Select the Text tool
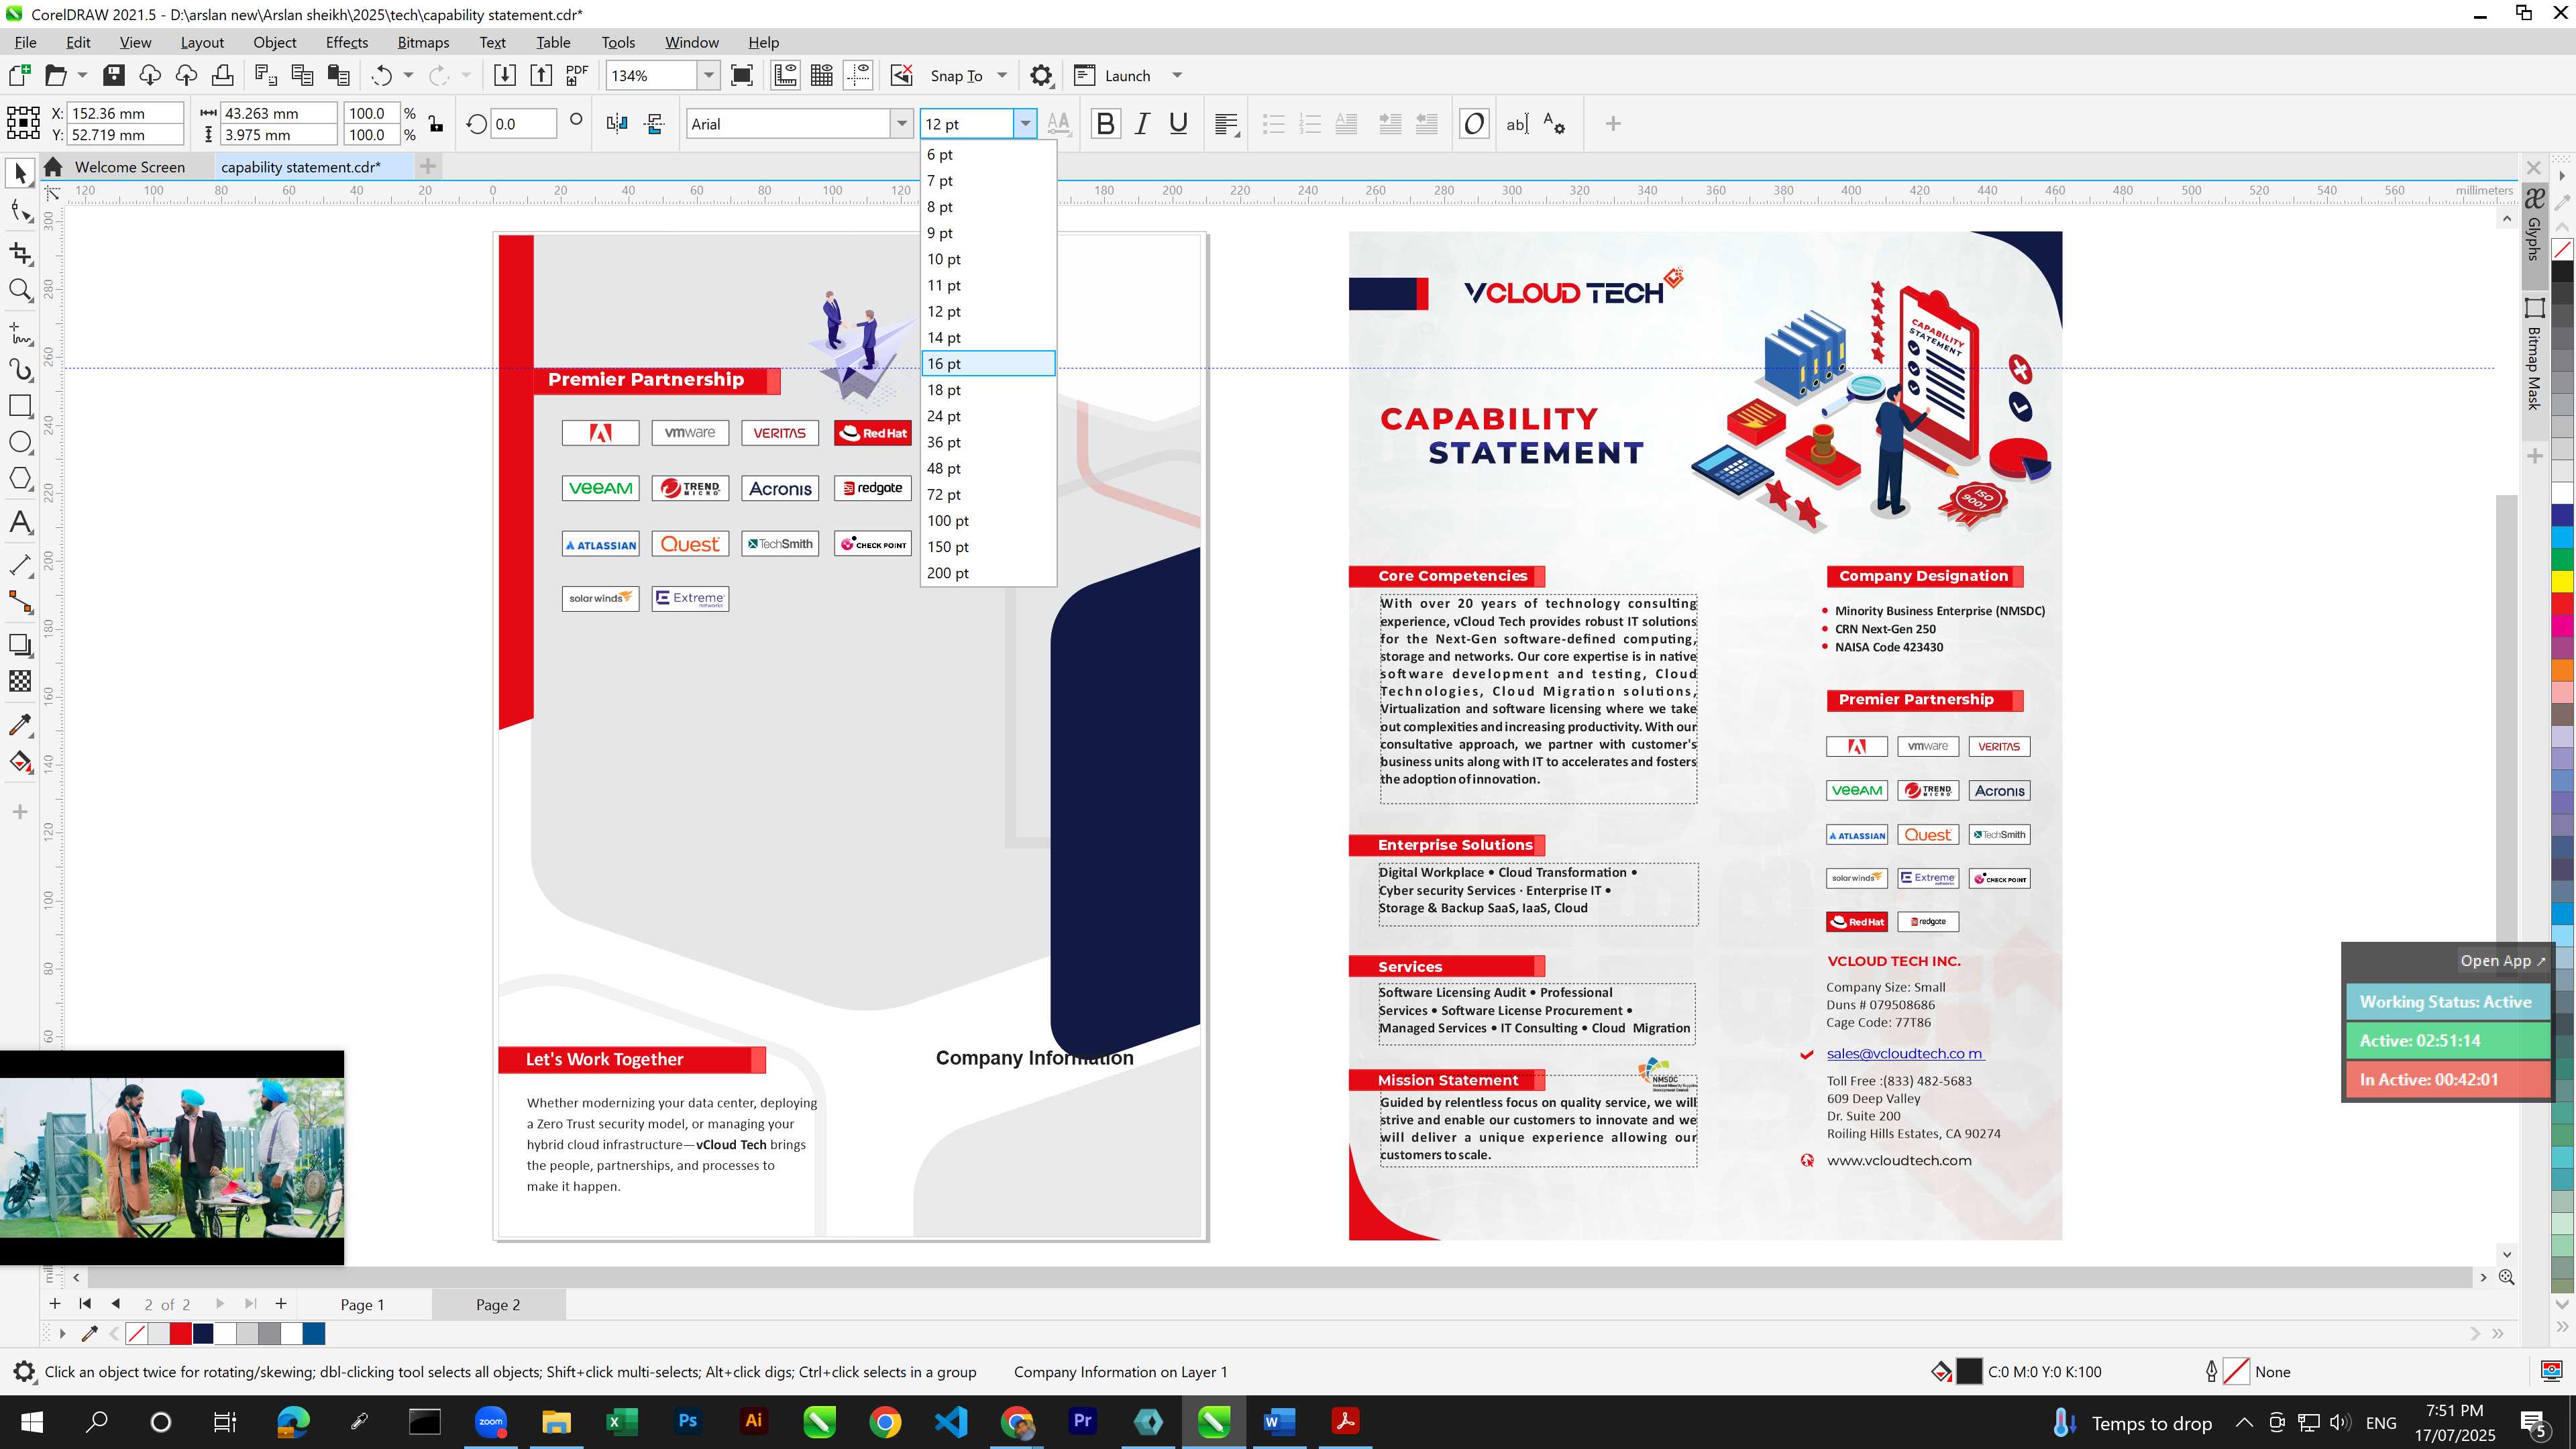 (20, 522)
